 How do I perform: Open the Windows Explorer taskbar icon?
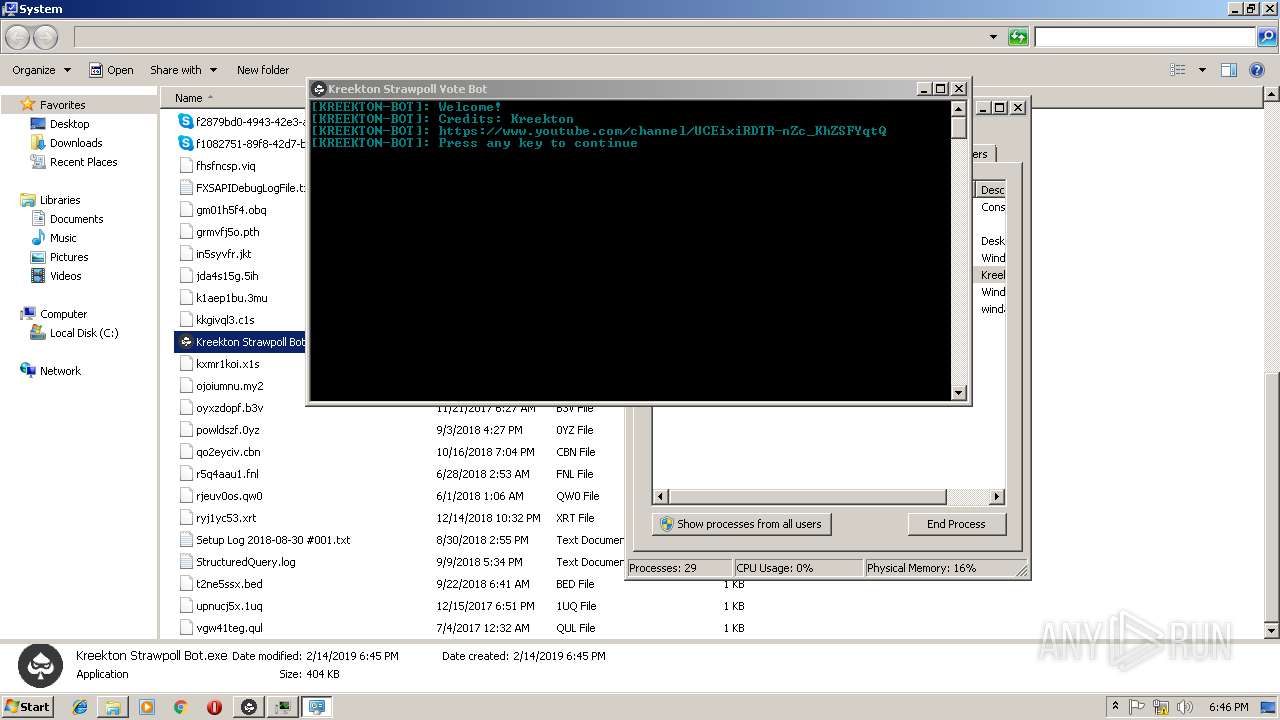coord(113,707)
